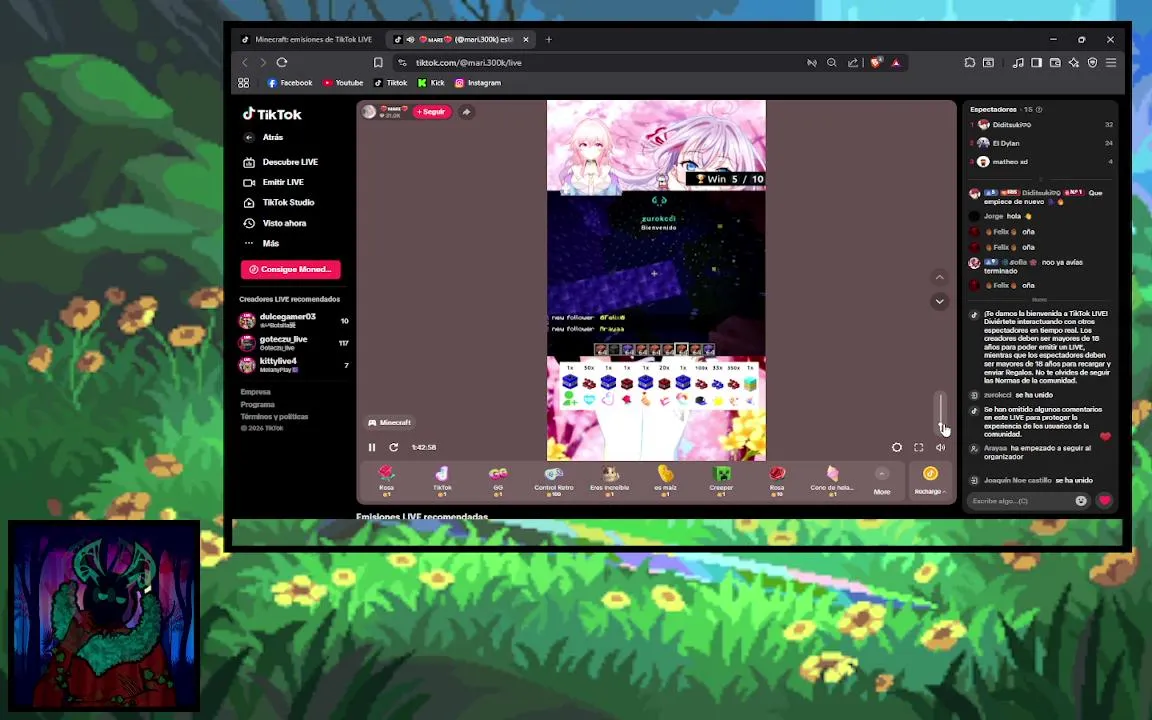
Task: Open TikTok logo home link
Action: click(x=272, y=114)
